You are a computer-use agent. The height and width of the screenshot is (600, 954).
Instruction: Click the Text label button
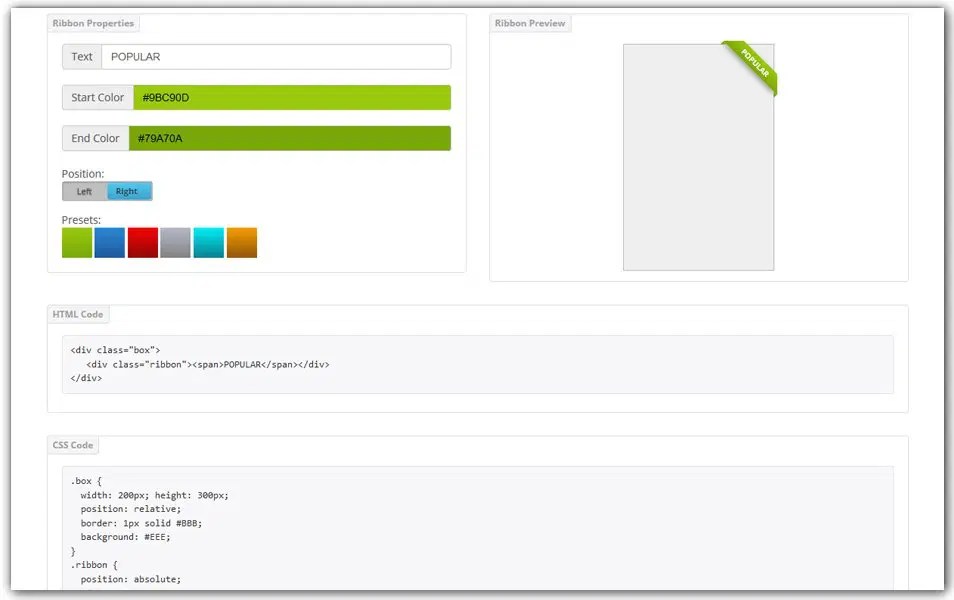click(x=82, y=56)
